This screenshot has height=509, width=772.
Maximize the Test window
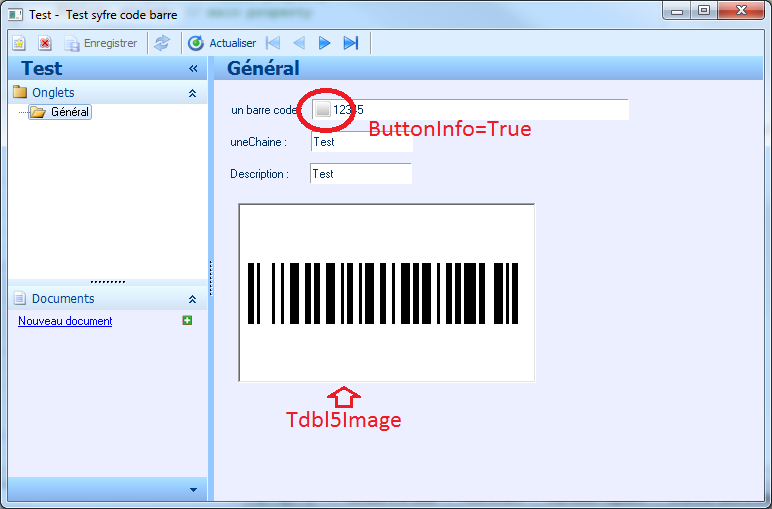pyautogui.click(x=704, y=11)
